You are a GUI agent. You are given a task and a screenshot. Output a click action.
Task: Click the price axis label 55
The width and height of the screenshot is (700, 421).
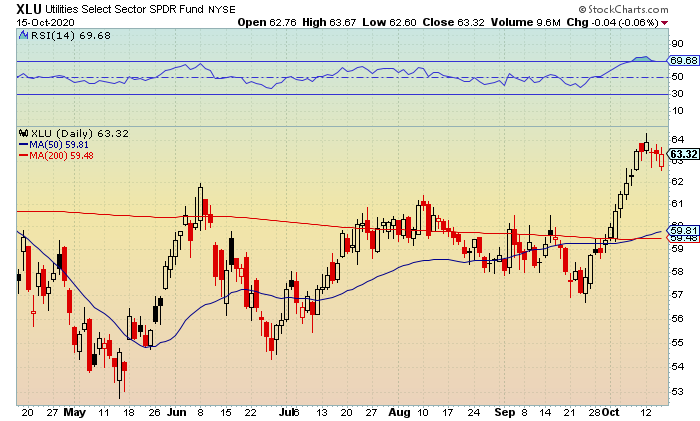click(x=677, y=342)
